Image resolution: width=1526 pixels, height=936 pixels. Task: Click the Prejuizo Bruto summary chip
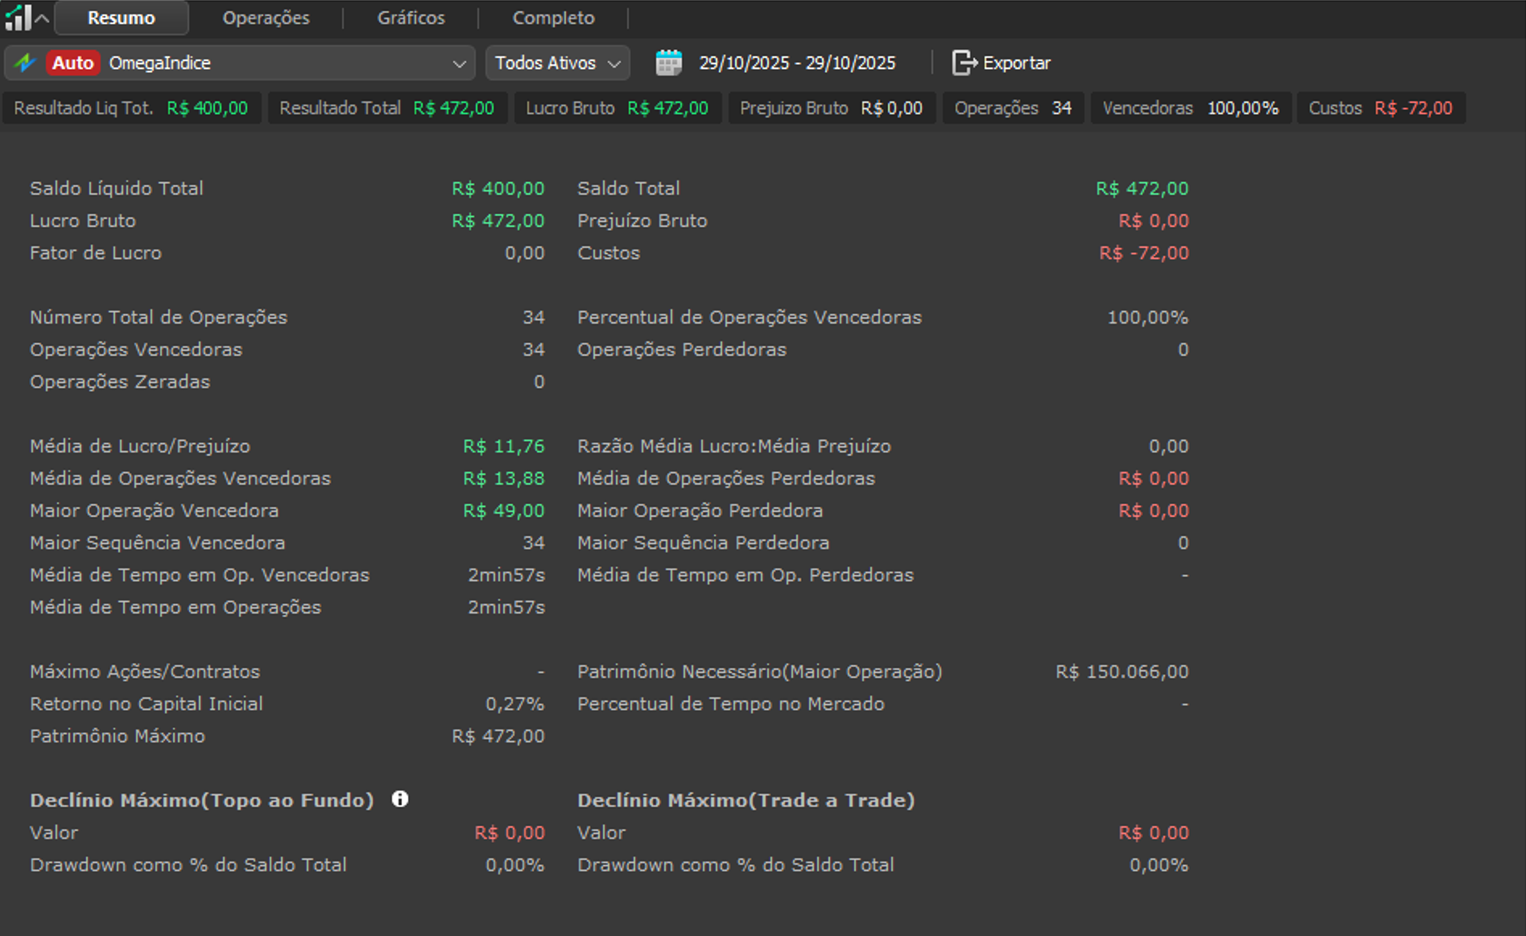coord(831,108)
